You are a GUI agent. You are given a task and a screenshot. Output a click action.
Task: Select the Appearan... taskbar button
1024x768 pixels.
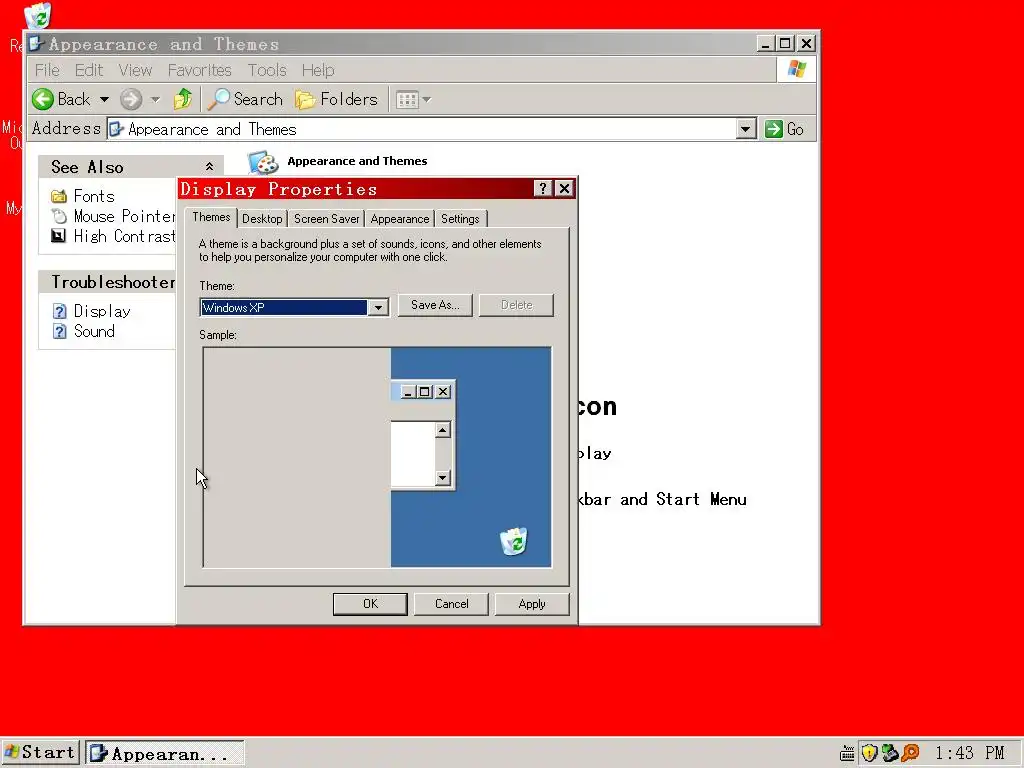[165, 754]
